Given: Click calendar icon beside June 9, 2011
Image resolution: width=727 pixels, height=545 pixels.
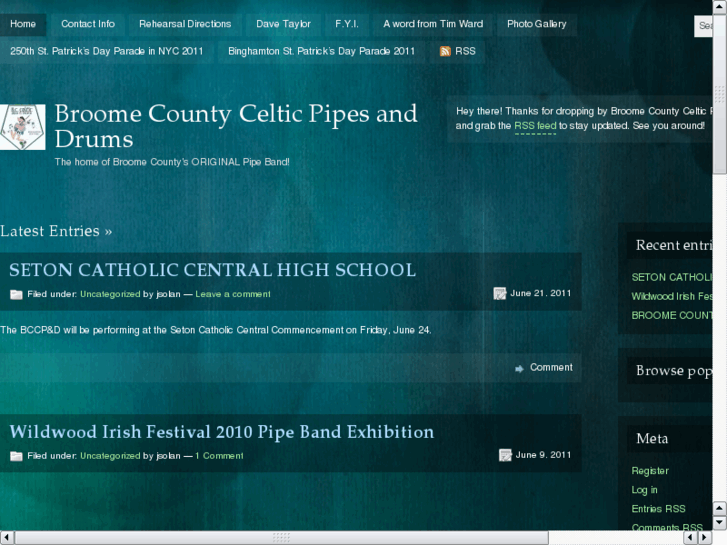Looking at the screenshot, I should coord(505,455).
